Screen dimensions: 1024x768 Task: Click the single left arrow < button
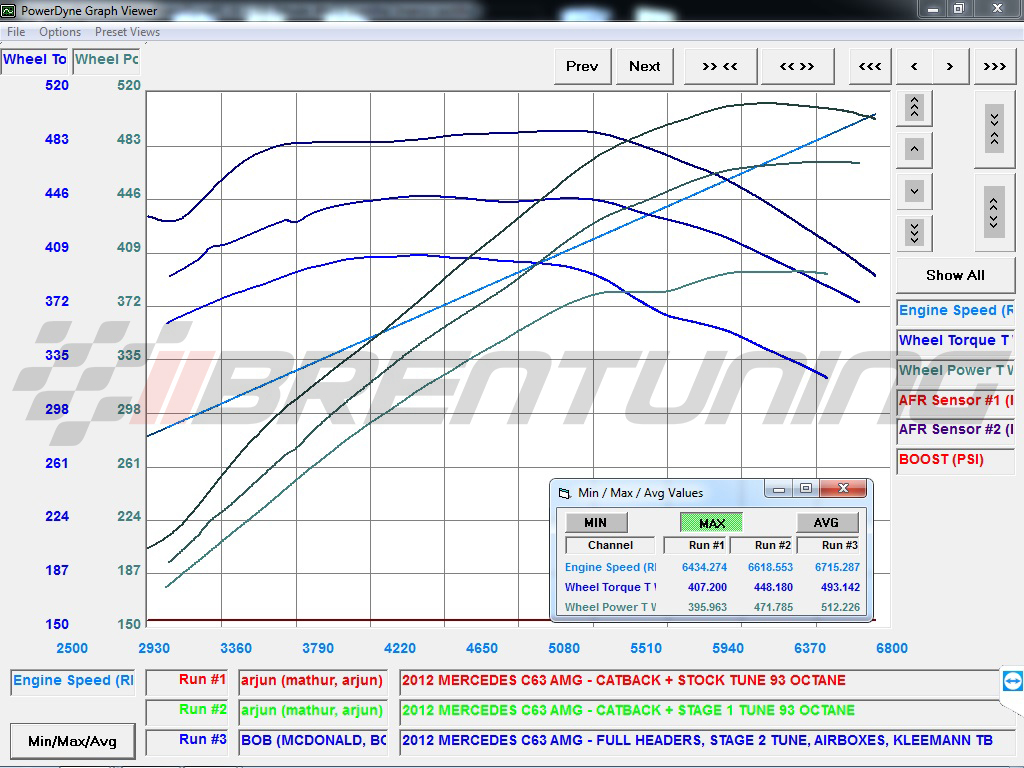[914, 66]
